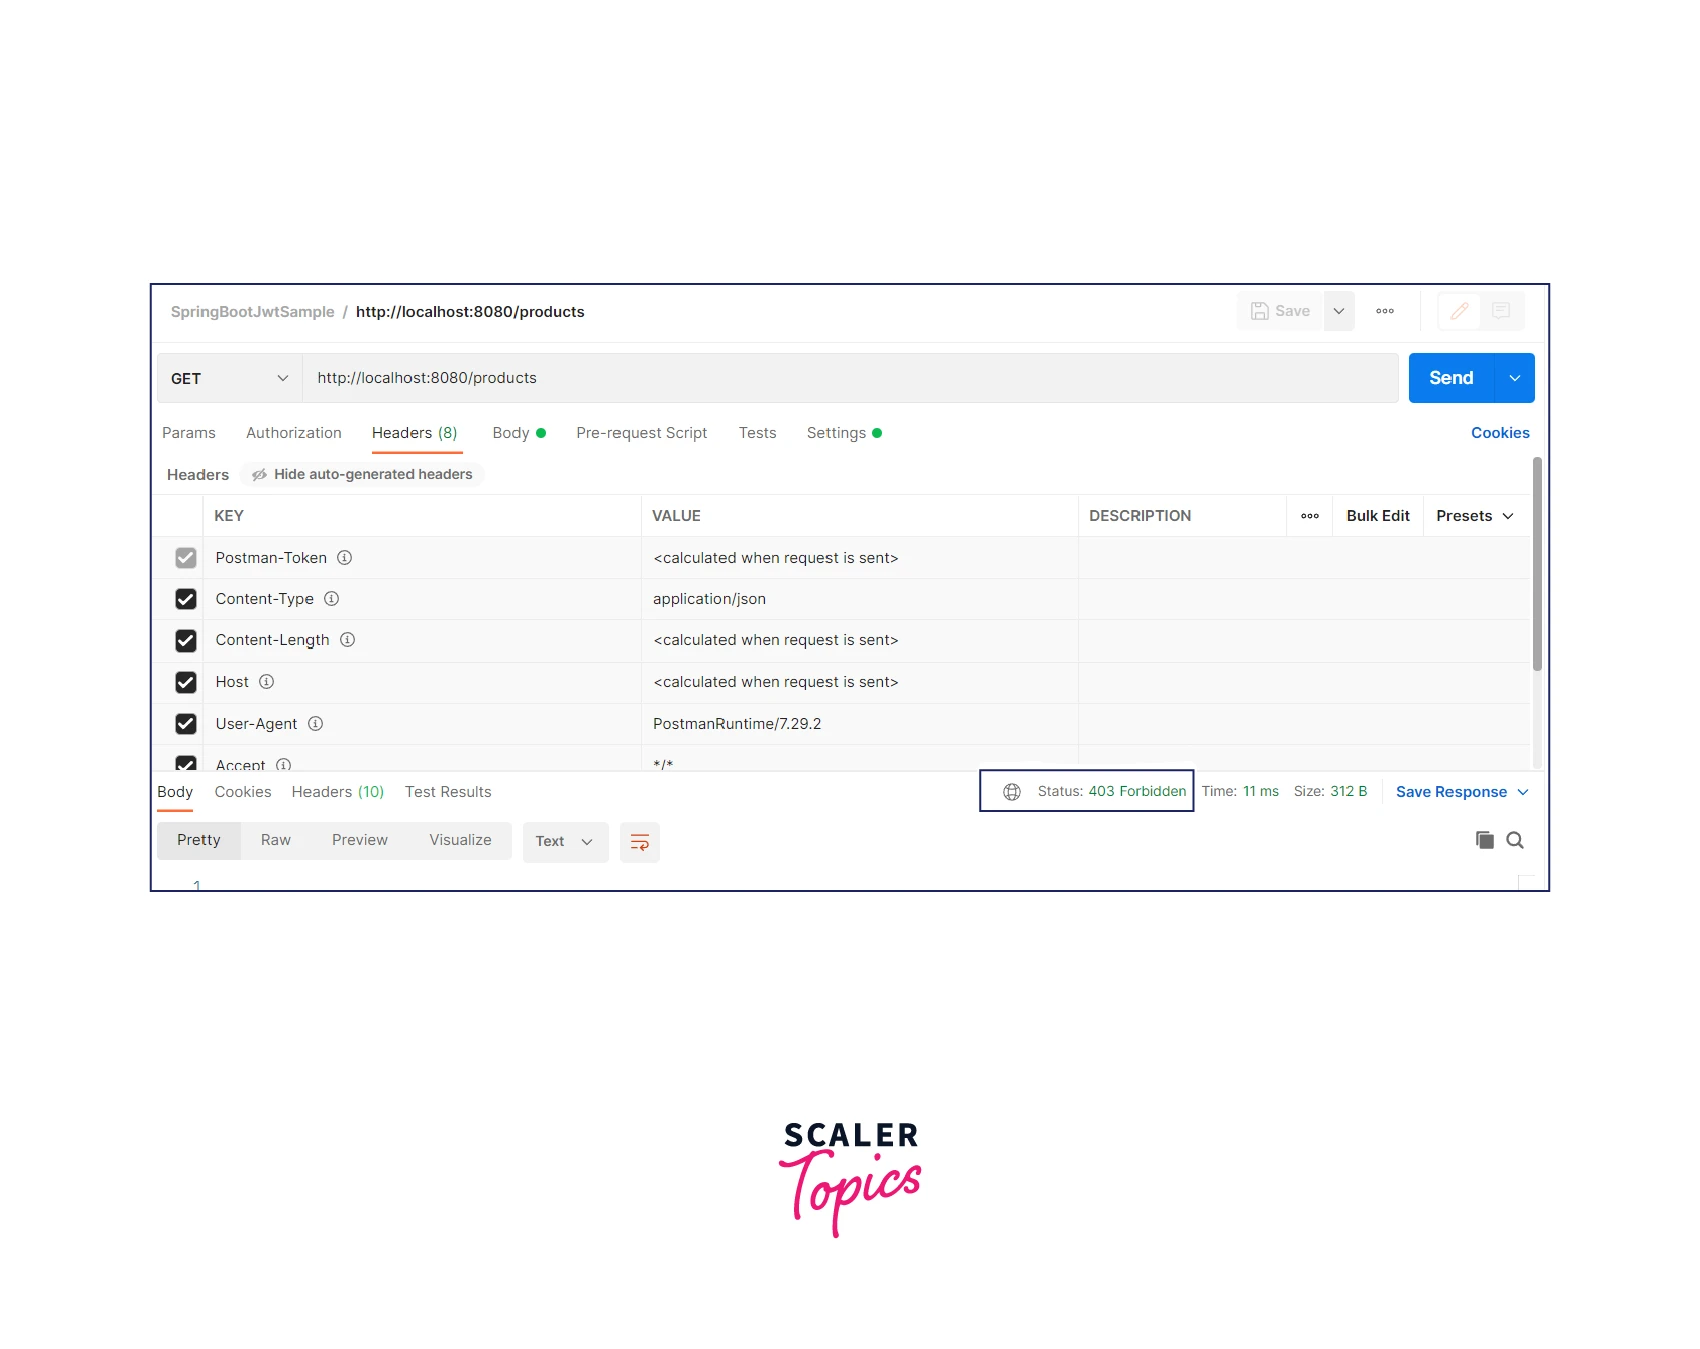
Task: Open the Settings tab
Action: coord(844,433)
